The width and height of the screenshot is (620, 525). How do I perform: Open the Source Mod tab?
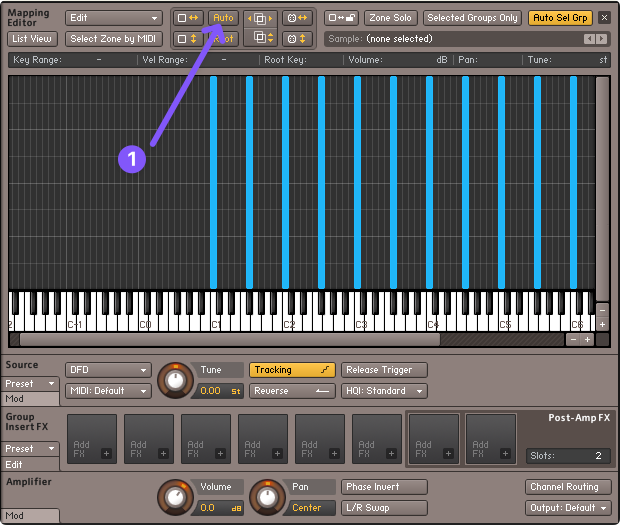tap(16, 398)
